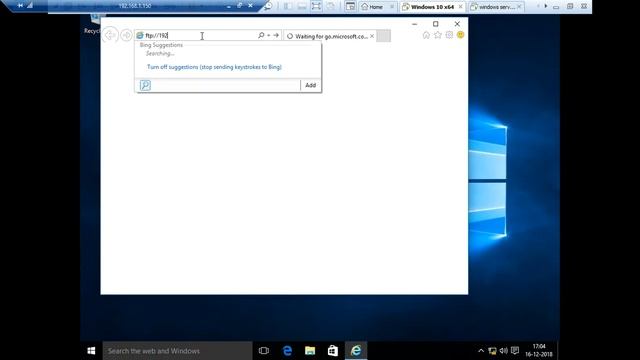The image size is (640, 360).
Task: Click the Go arrow in the address bar
Action: pyautogui.click(x=276, y=36)
